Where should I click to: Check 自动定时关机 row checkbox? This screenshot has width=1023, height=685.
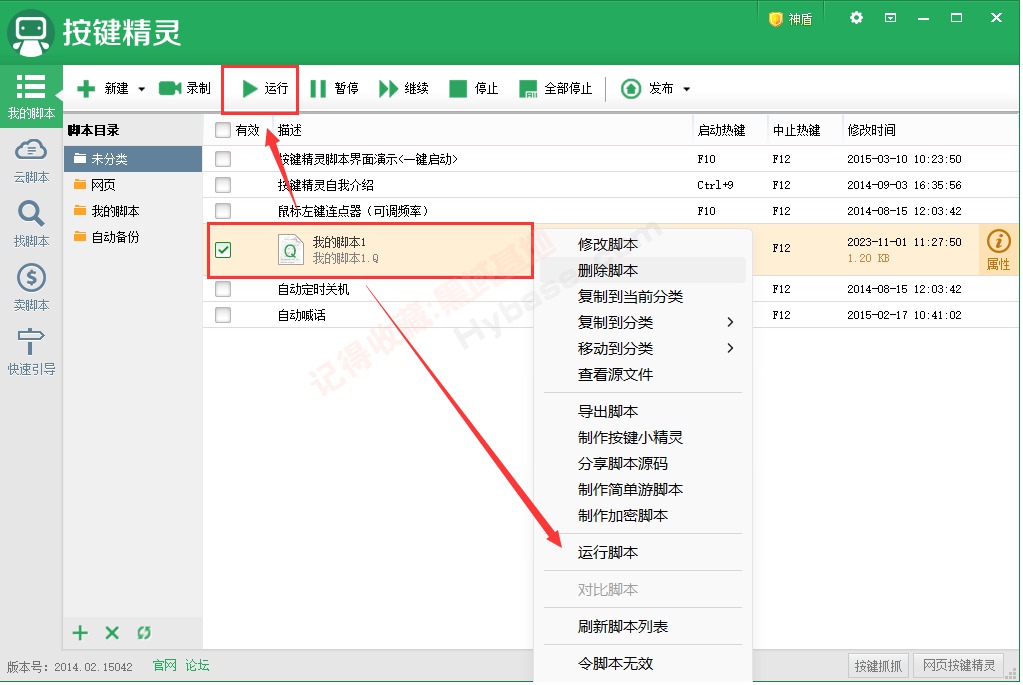[222, 288]
